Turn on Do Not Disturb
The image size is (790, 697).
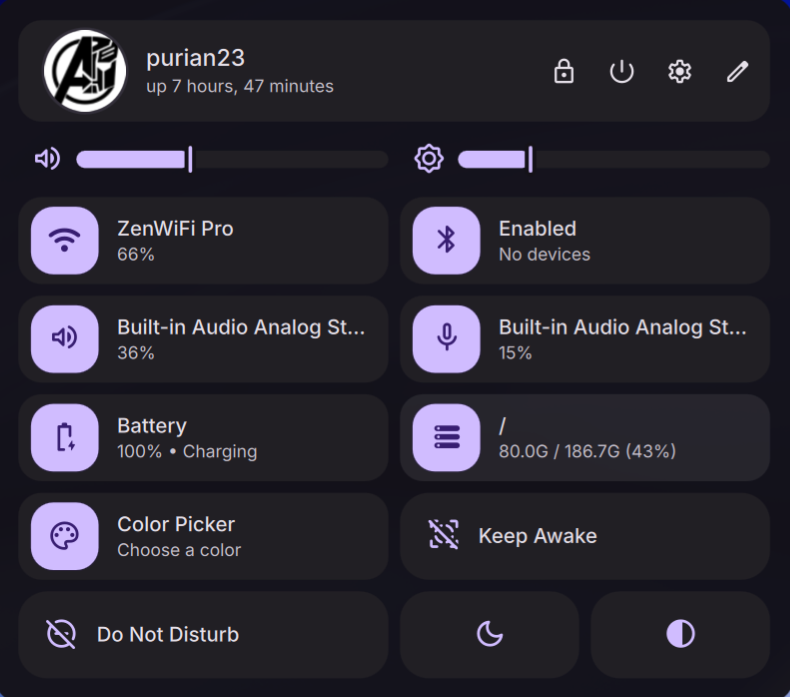tap(203, 635)
